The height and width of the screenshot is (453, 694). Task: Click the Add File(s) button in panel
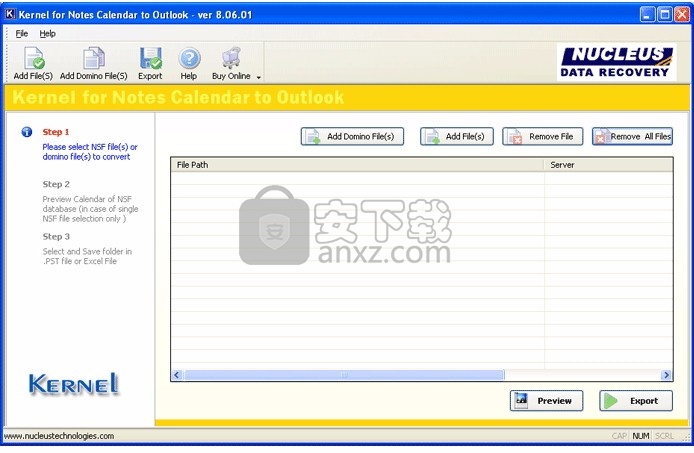457,136
